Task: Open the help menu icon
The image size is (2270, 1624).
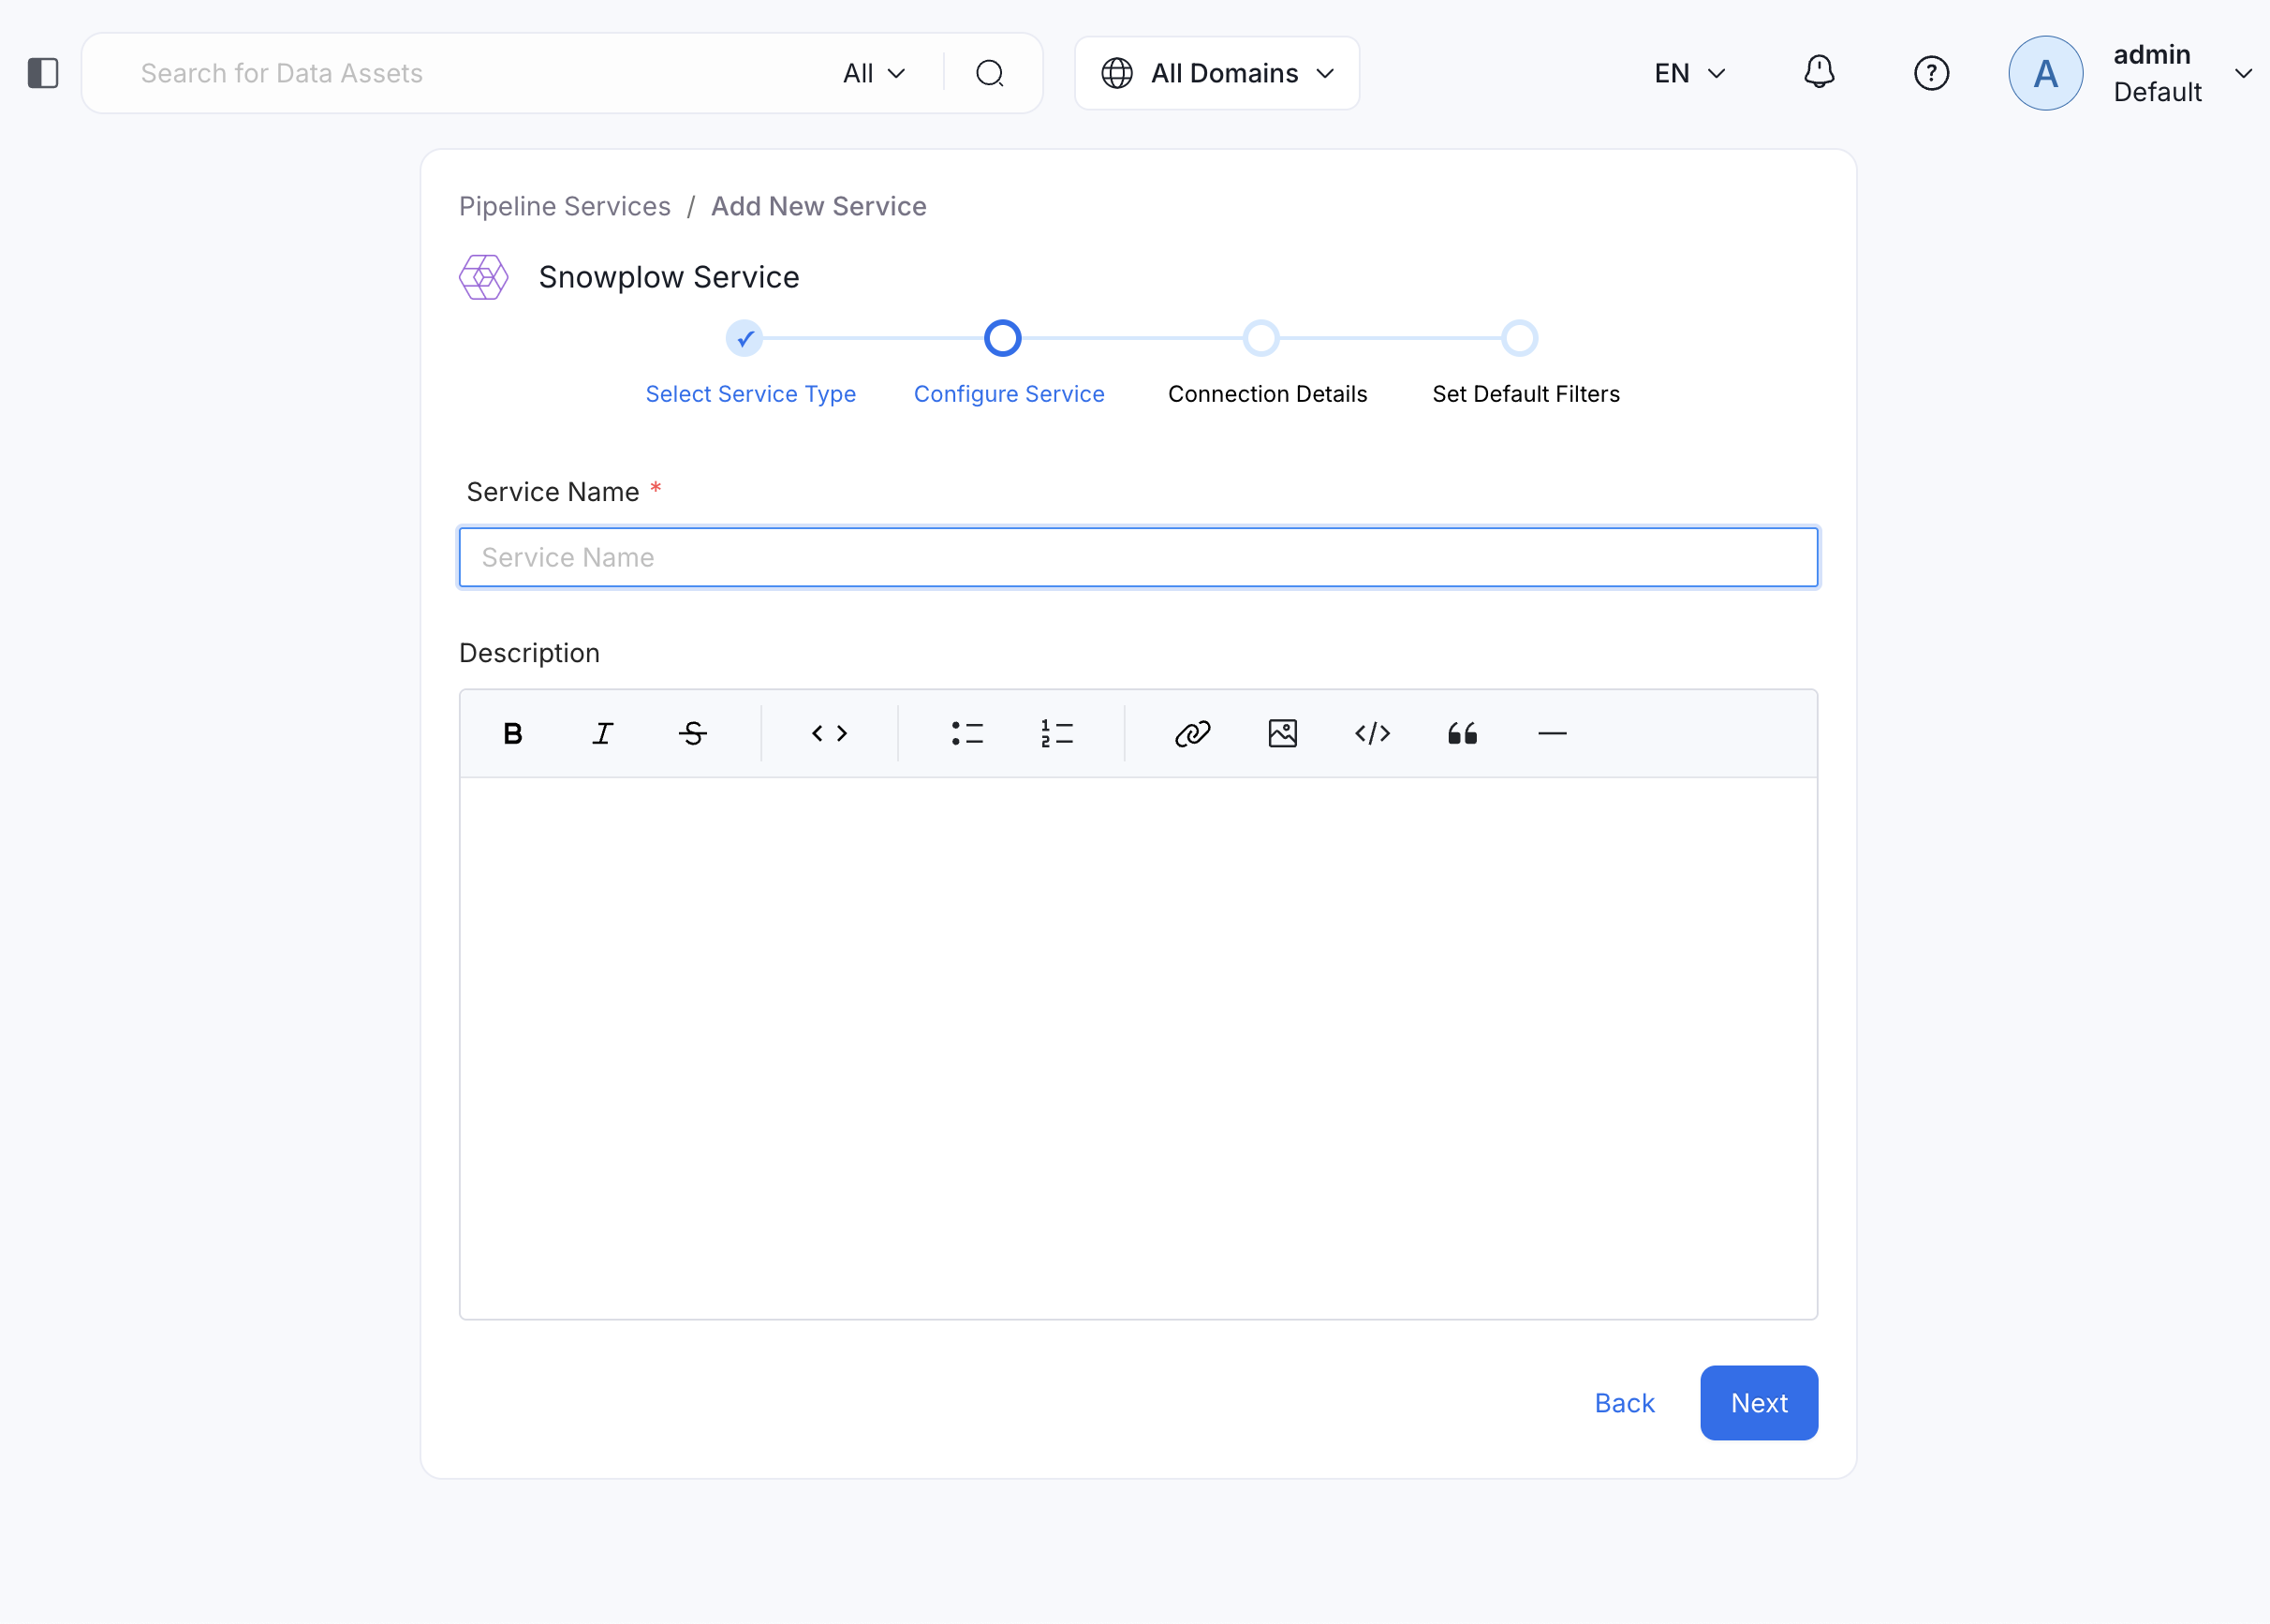Action: tap(1930, 73)
